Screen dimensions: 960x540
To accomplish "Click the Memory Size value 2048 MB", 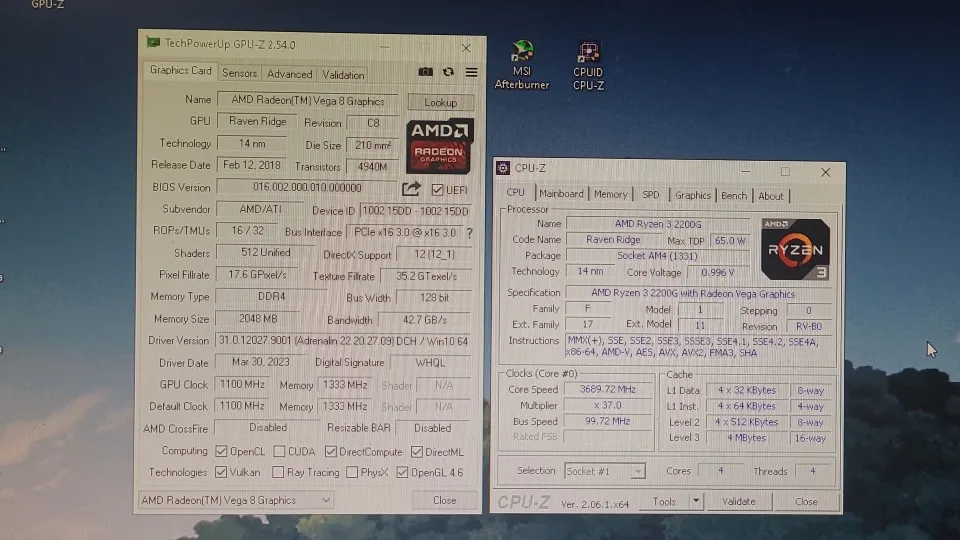I will coord(258,318).
